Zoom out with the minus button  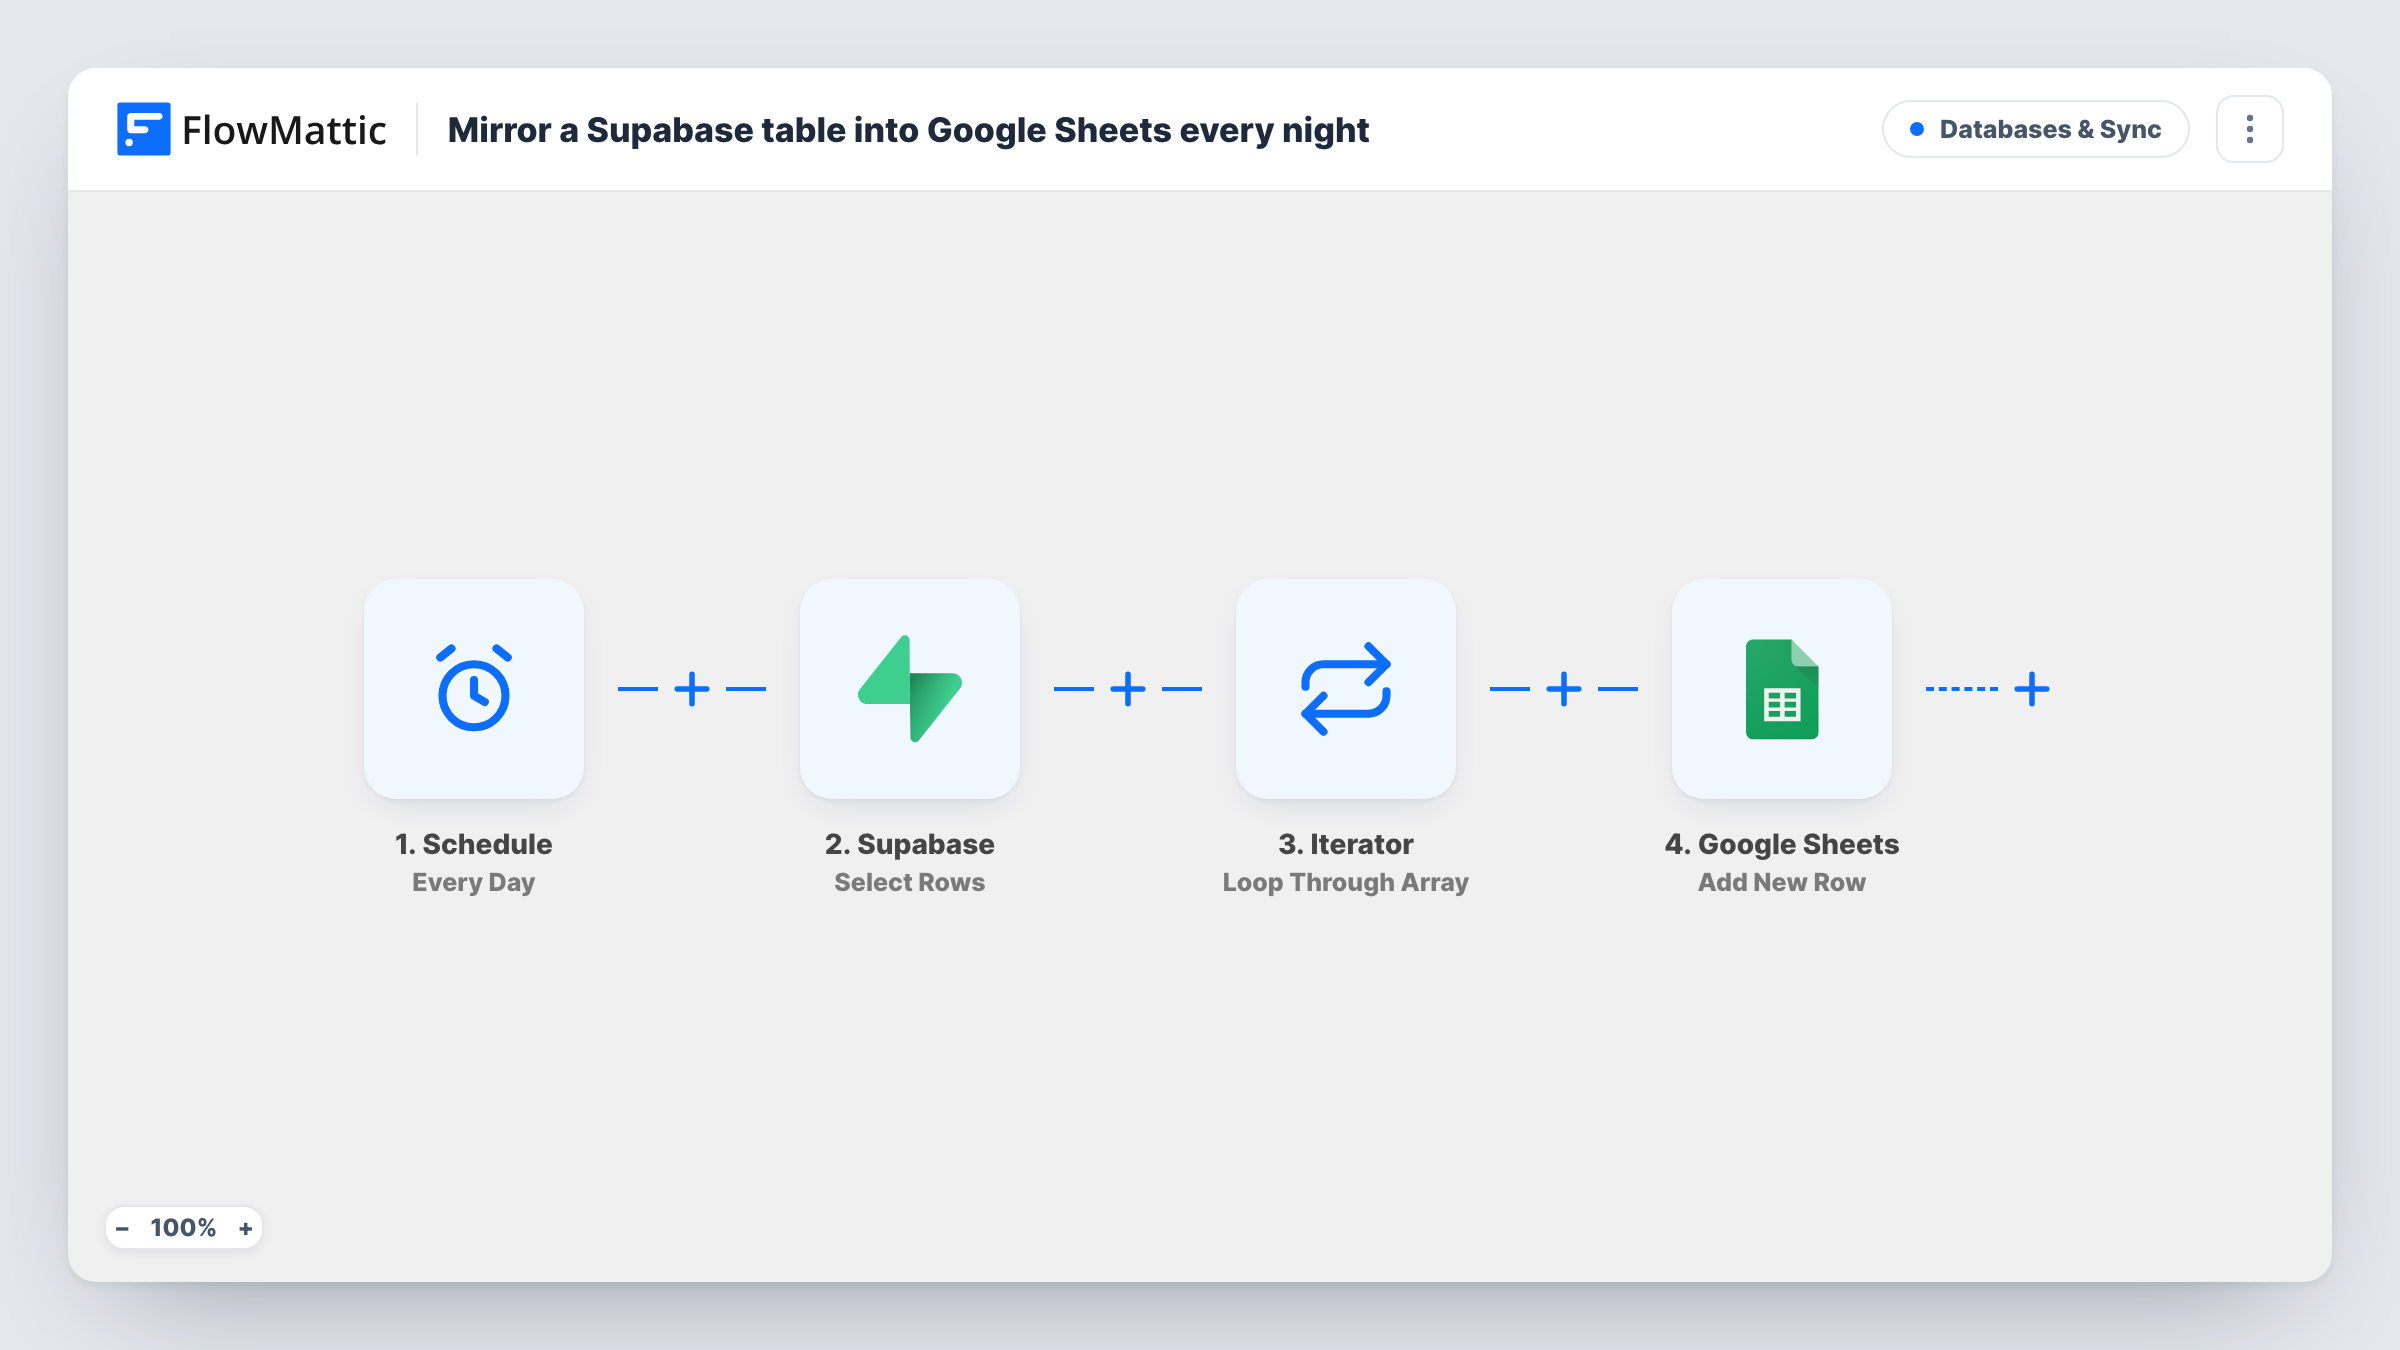(x=122, y=1228)
